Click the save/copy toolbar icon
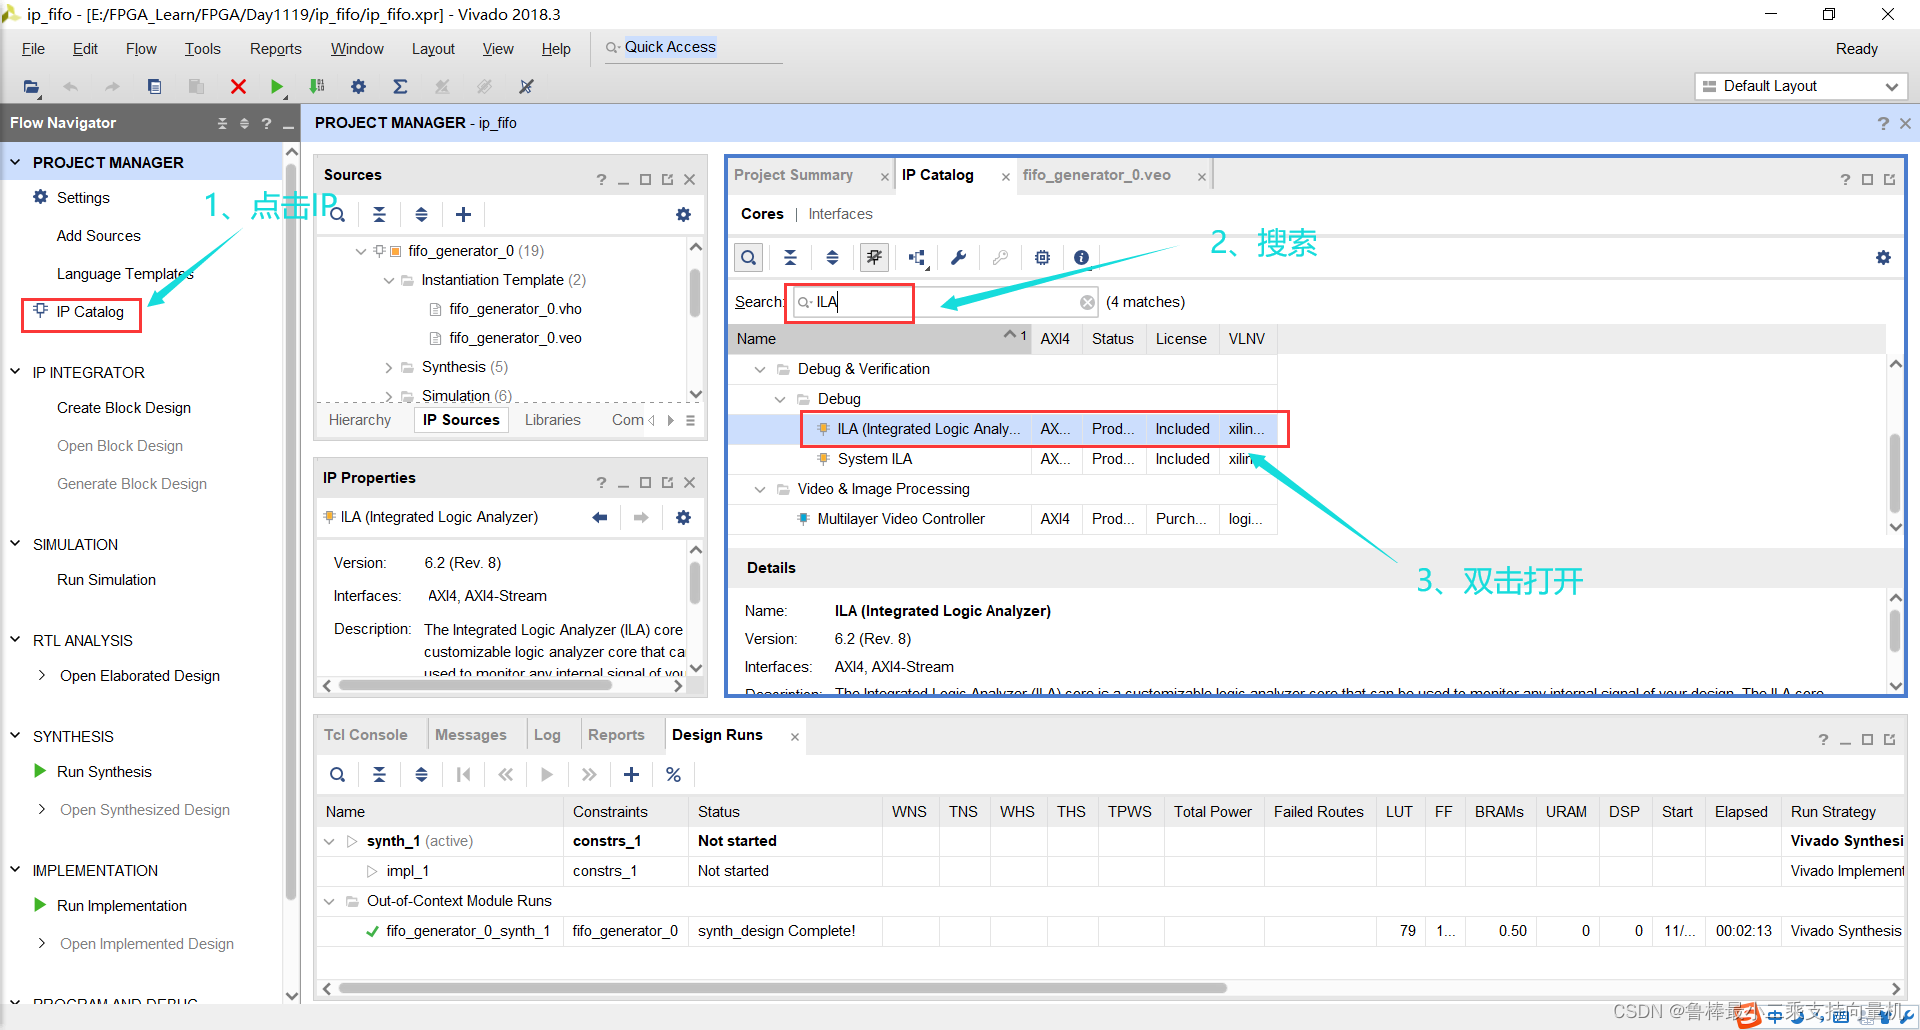The width and height of the screenshot is (1920, 1030). (154, 87)
